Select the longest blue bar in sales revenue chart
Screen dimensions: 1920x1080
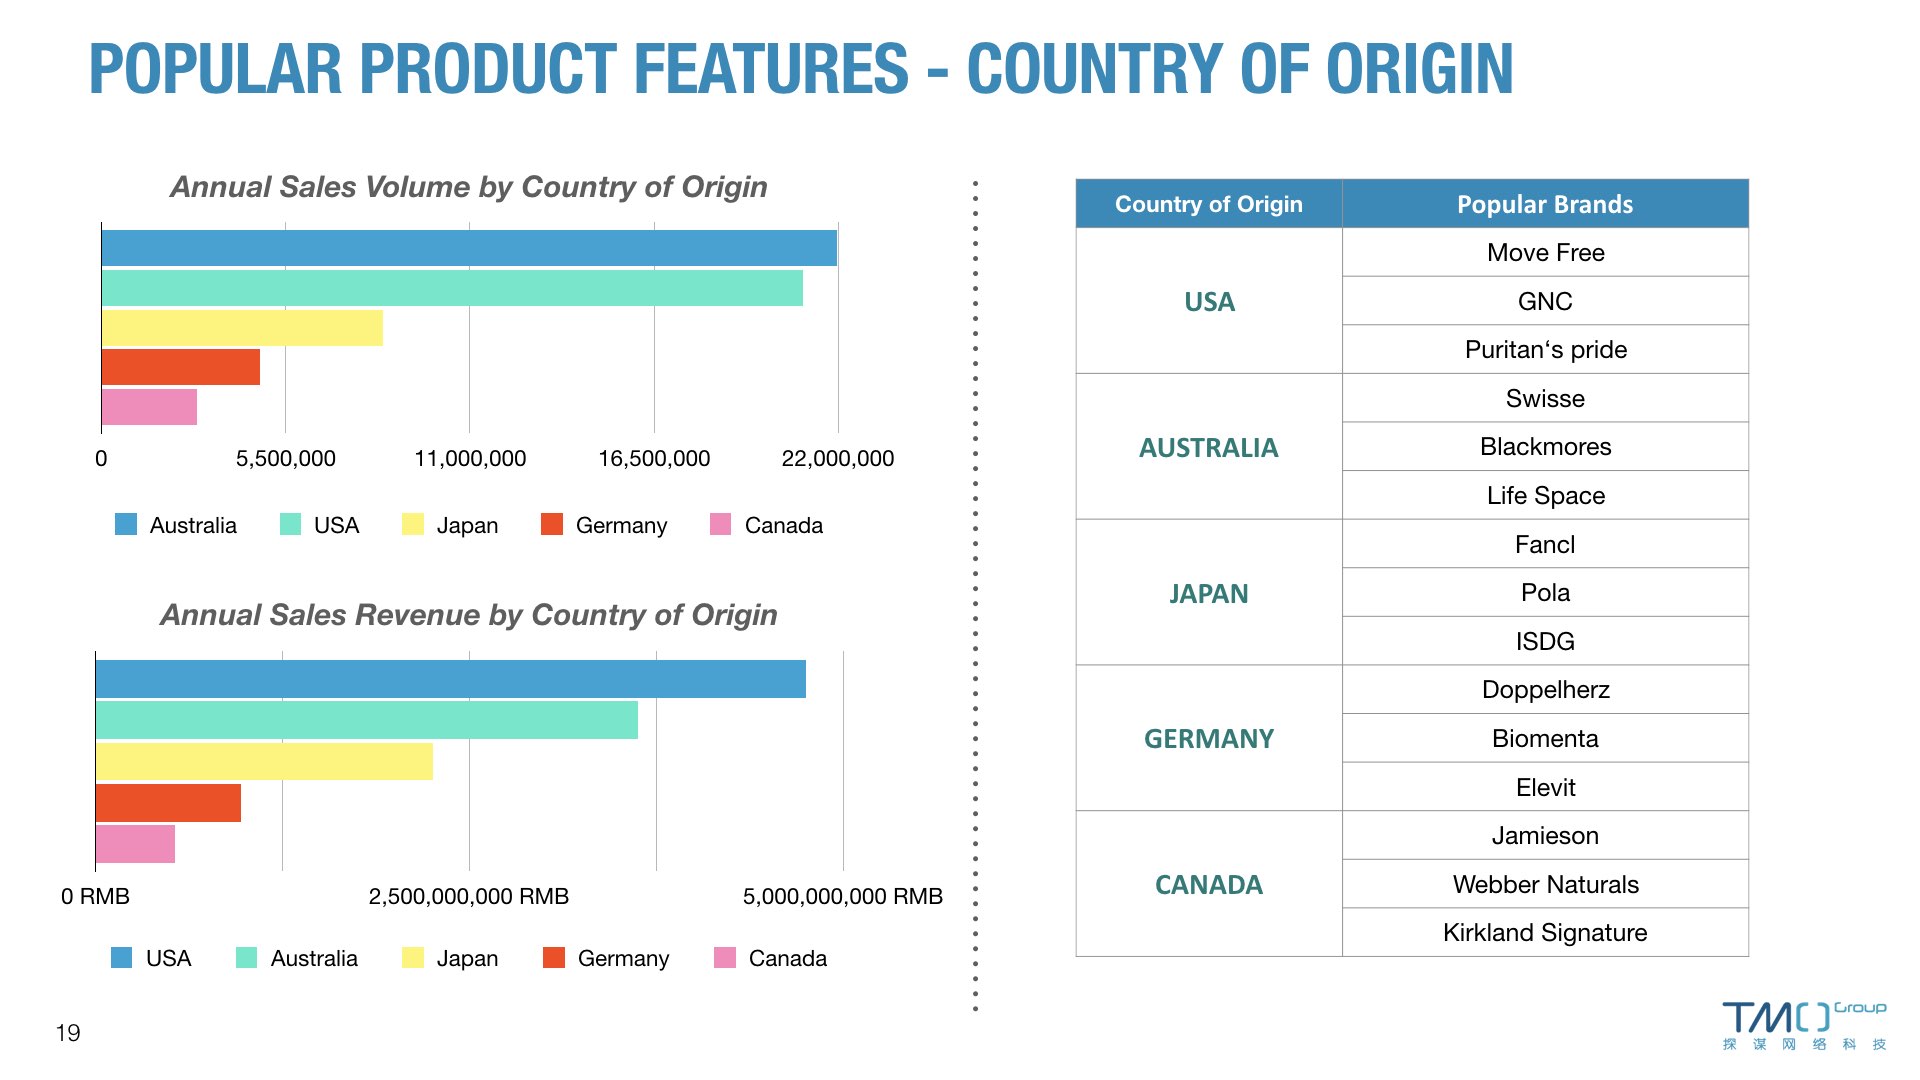pyautogui.click(x=451, y=679)
